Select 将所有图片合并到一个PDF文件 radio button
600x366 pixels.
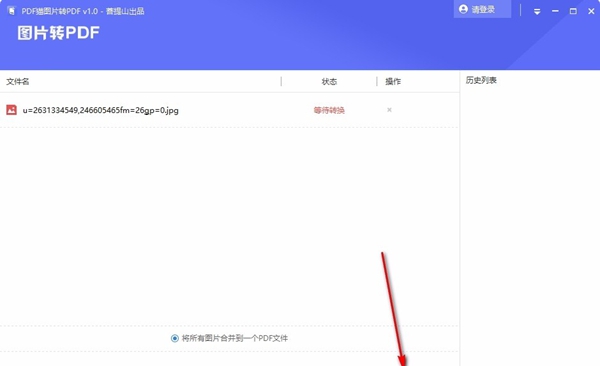(174, 338)
